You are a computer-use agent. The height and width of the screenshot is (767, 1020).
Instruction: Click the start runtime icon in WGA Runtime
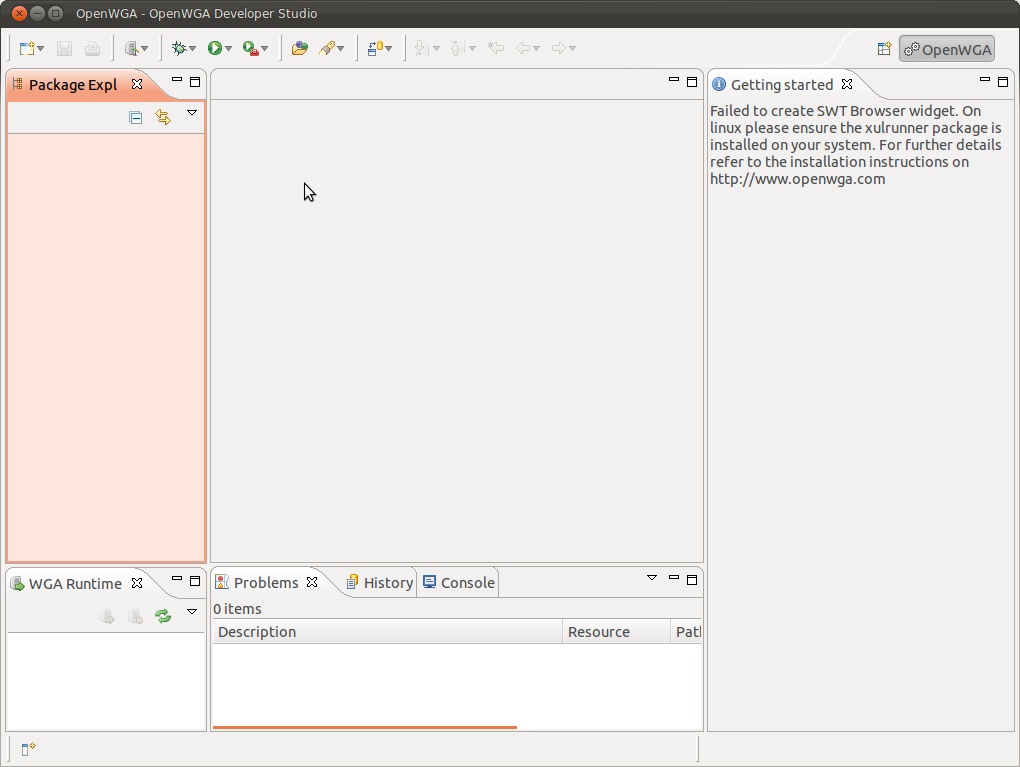(x=107, y=616)
